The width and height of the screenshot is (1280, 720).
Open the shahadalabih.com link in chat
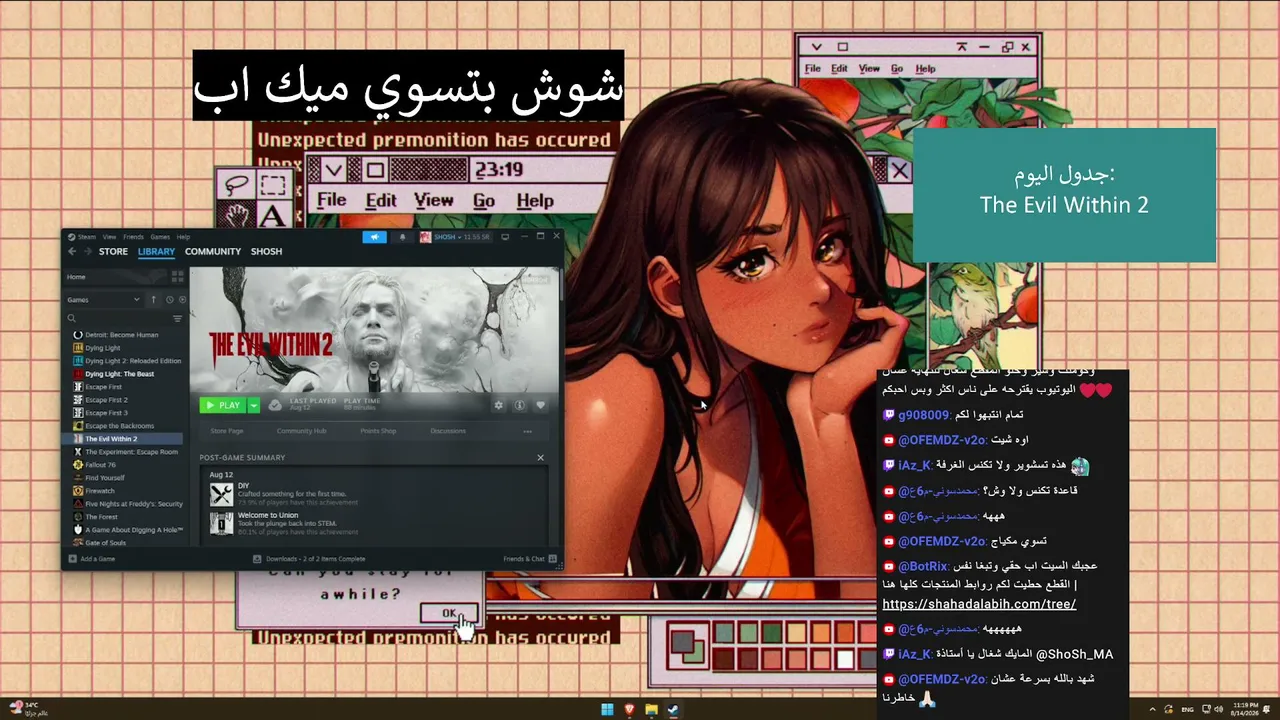(979, 605)
